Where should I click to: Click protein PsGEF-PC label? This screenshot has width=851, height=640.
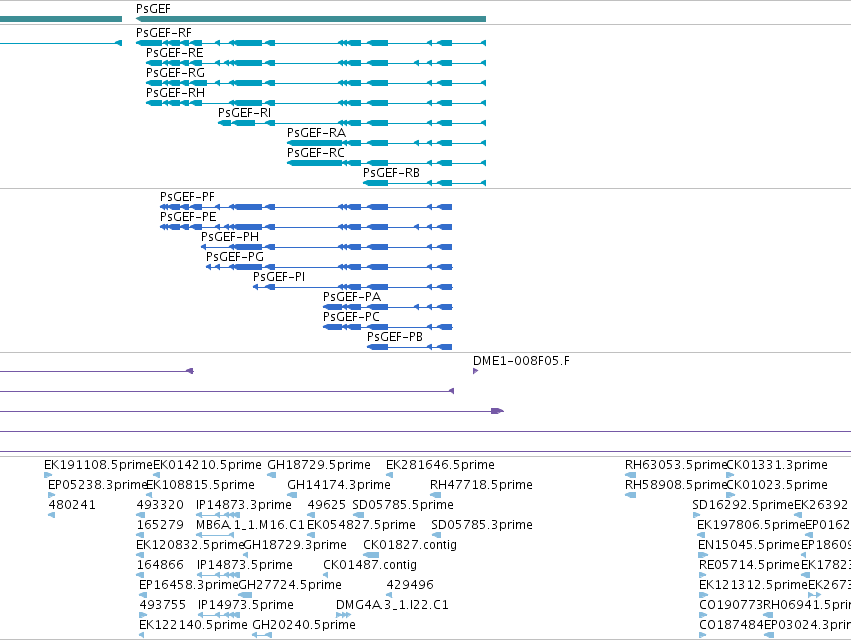coord(351,317)
